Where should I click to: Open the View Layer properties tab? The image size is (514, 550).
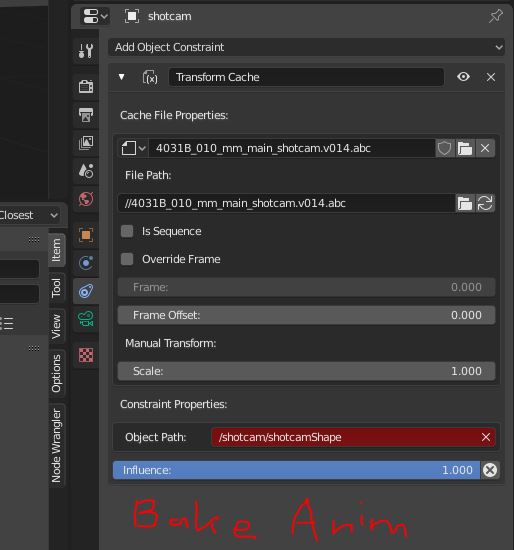pos(86,143)
